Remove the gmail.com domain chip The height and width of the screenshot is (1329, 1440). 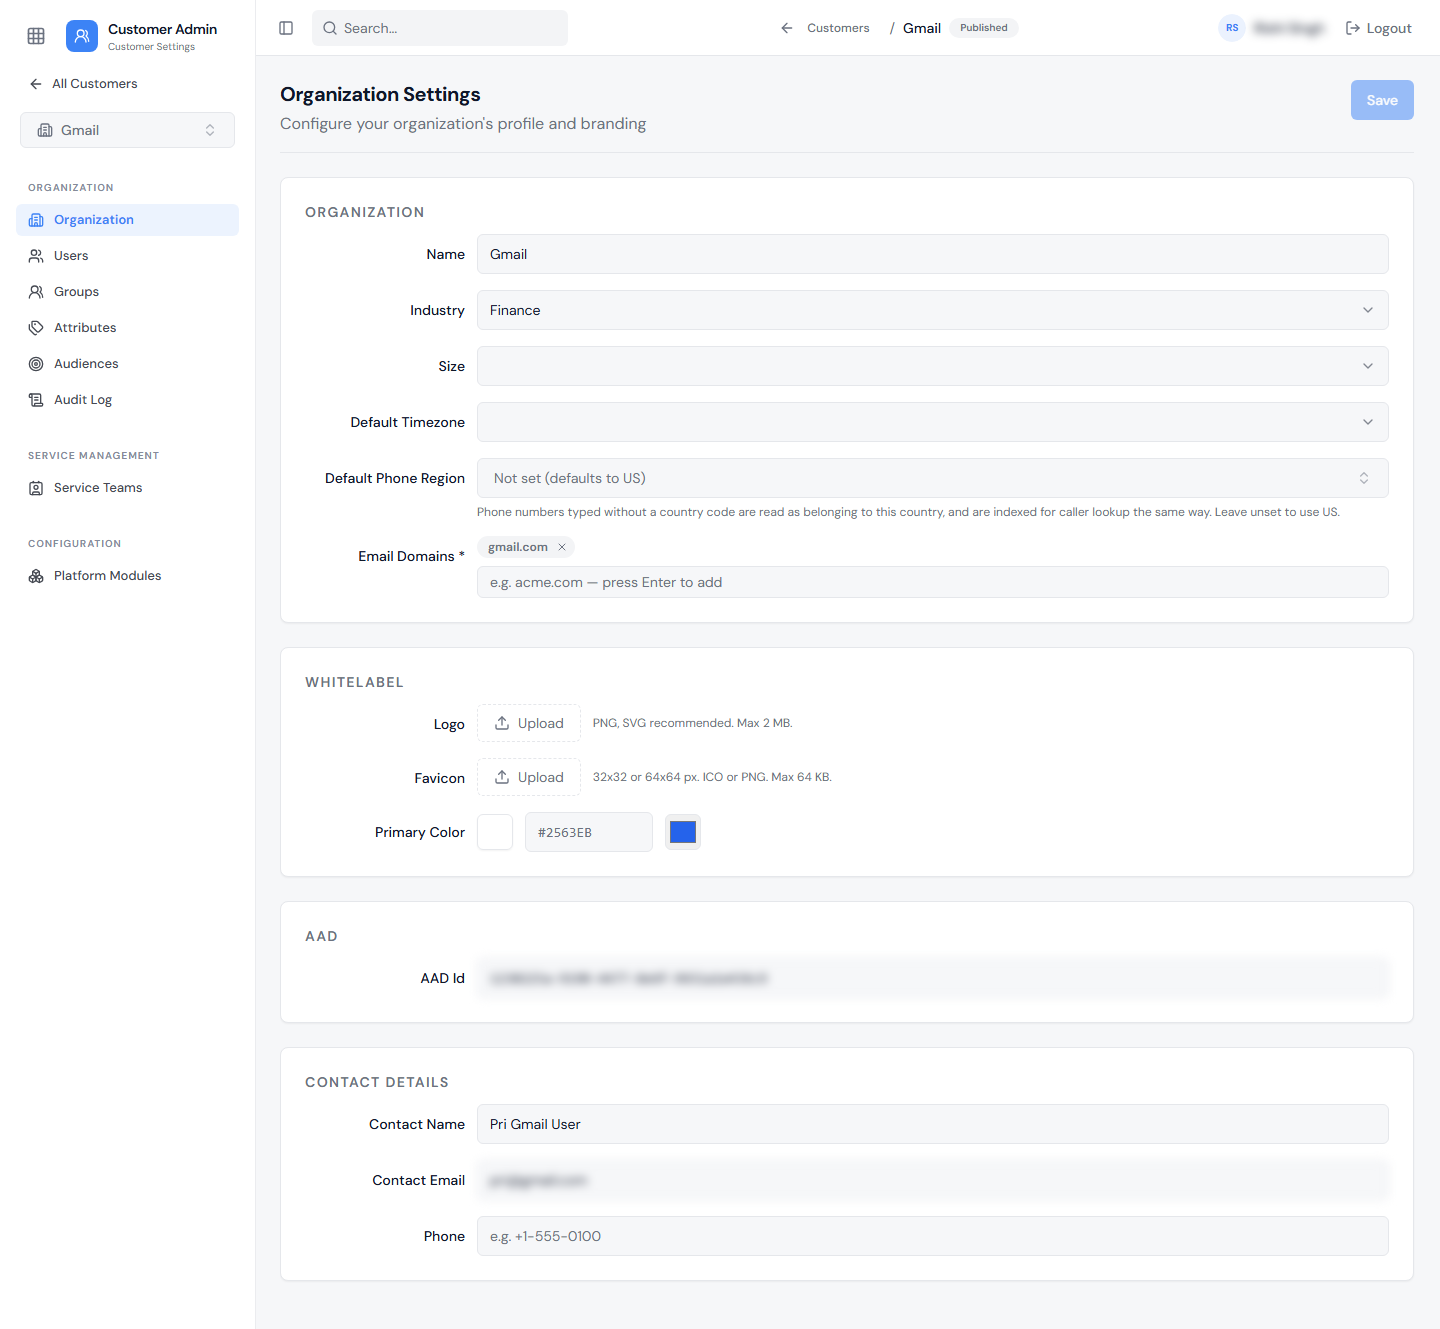562,547
